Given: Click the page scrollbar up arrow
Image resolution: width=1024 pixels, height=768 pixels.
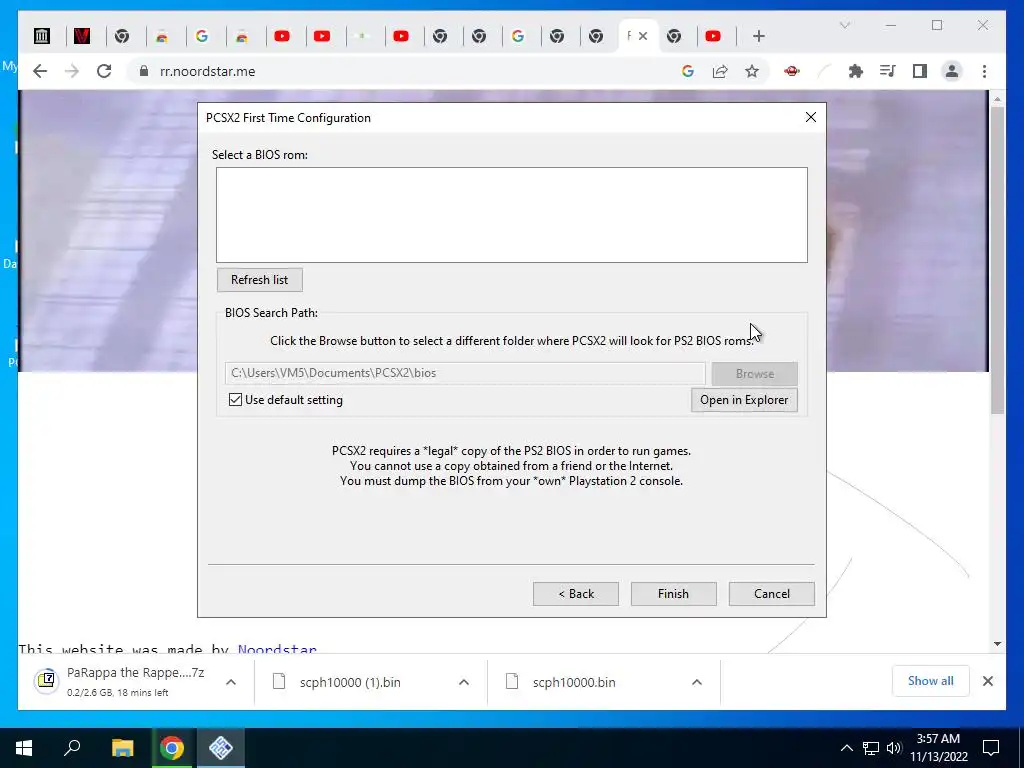Looking at the screenshot, I should pos(997,99).
